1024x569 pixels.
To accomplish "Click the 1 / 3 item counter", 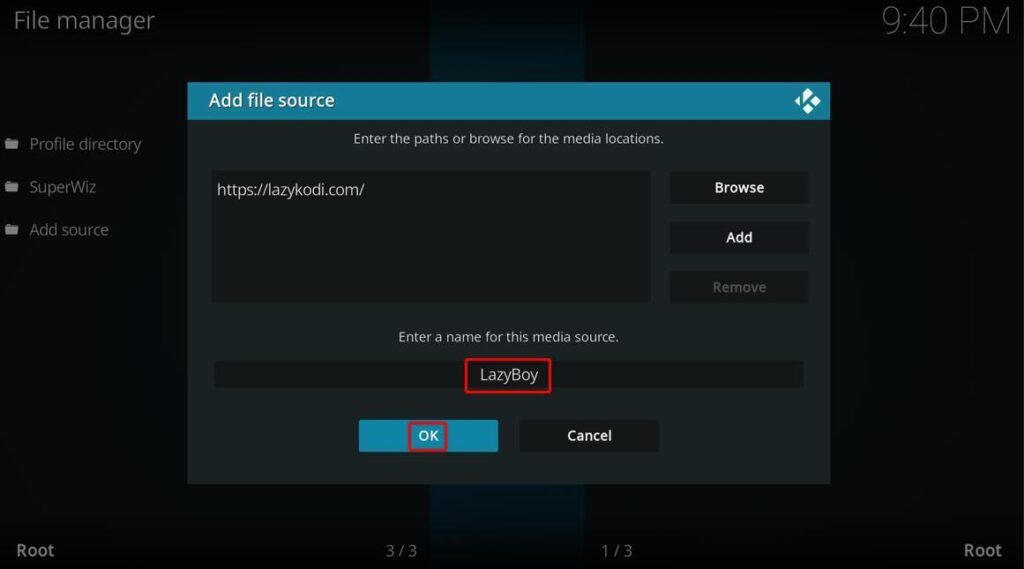I will coord(616,551).
